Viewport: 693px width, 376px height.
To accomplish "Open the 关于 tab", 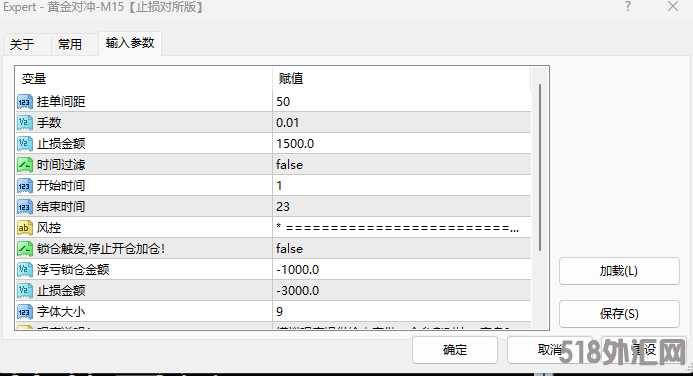I will (x=27, y=45).
